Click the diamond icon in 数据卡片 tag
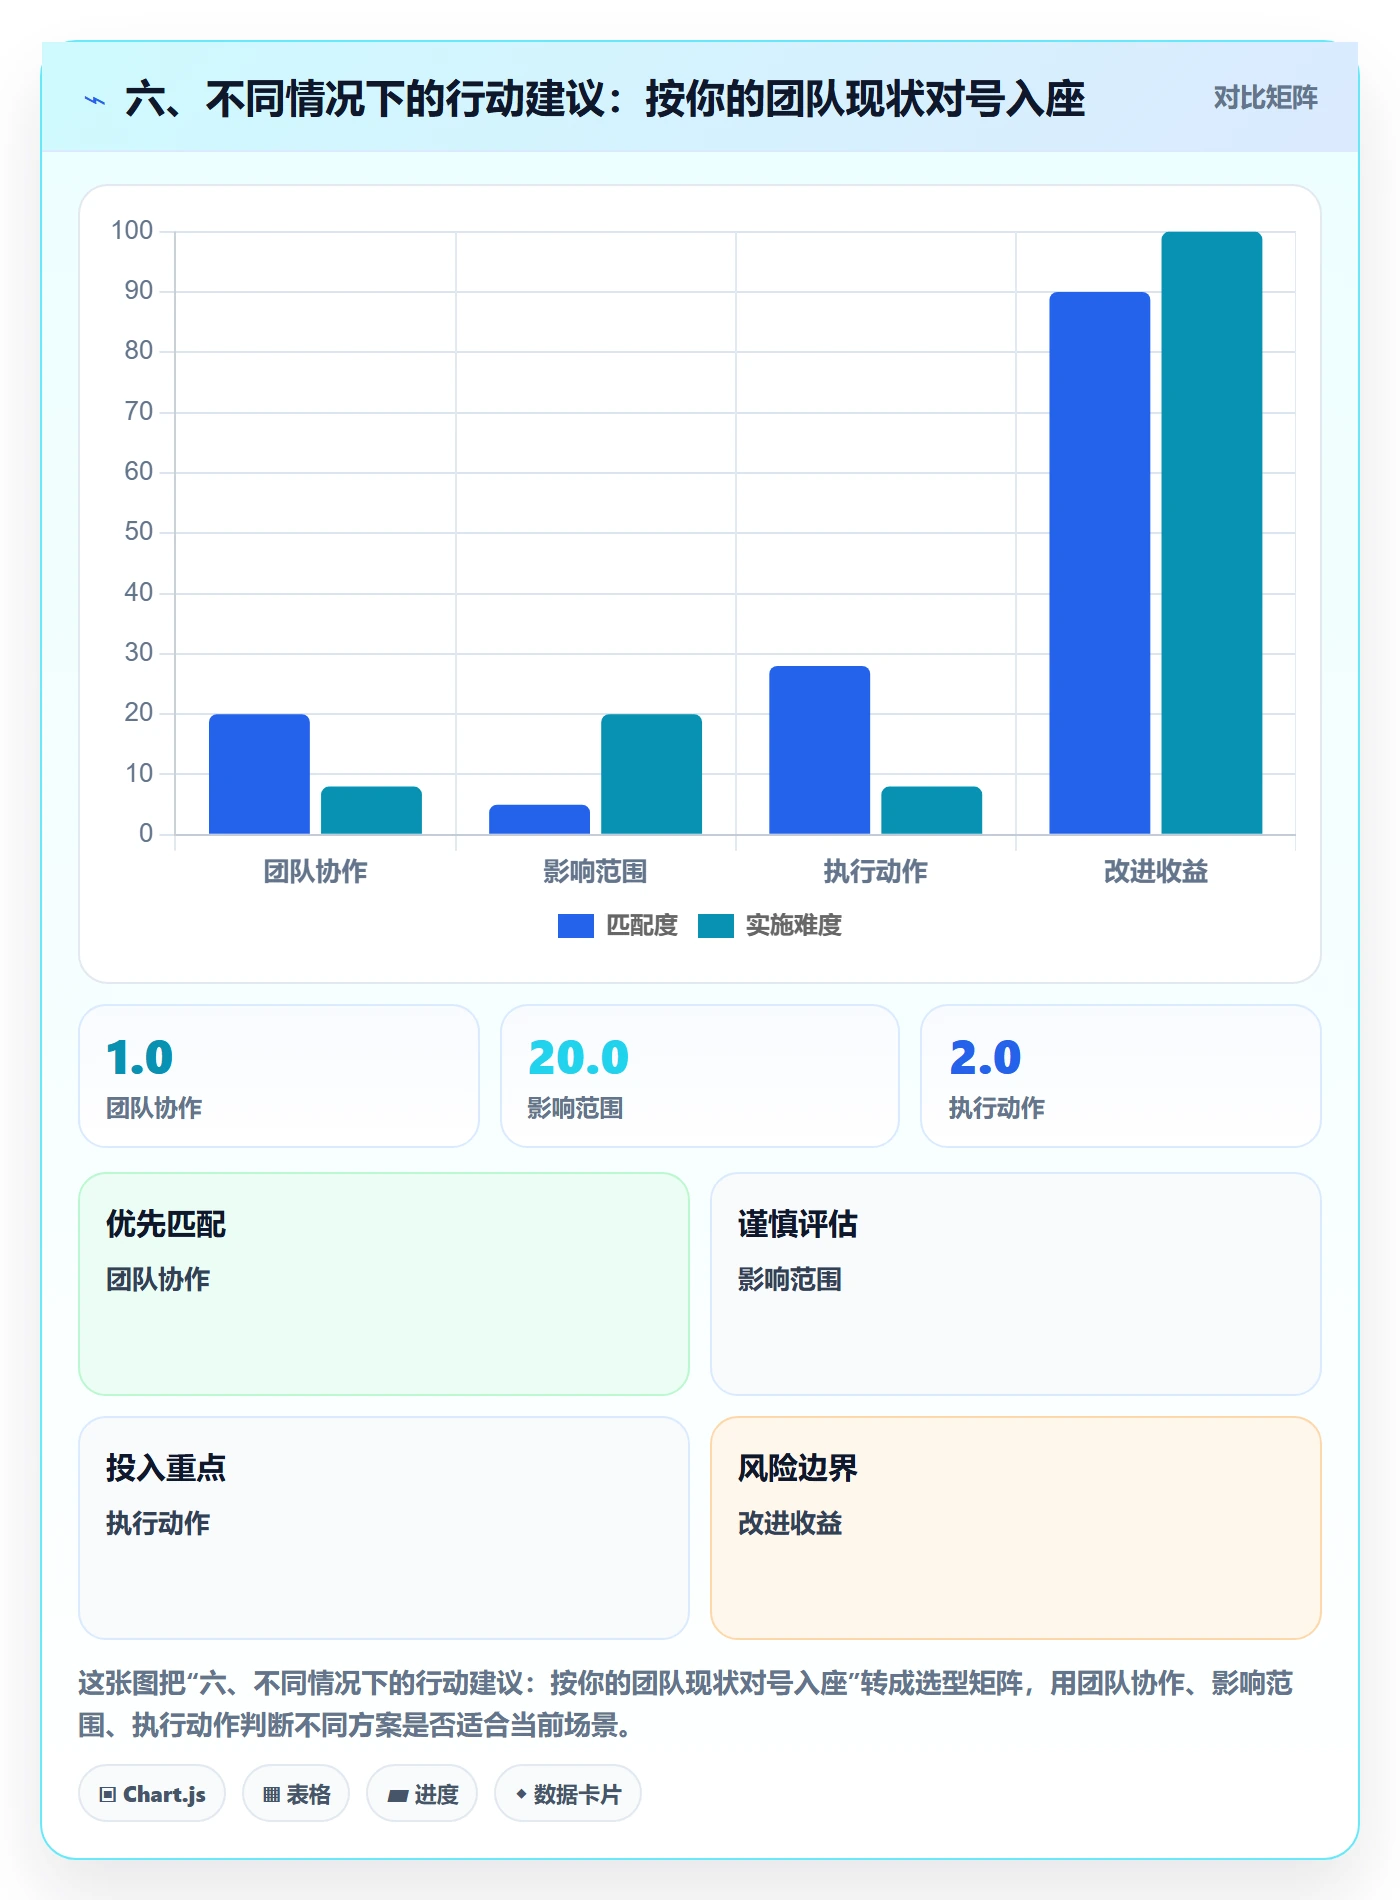The height and width of the screenshot is (1900, 1400). tap(521, 1795)
